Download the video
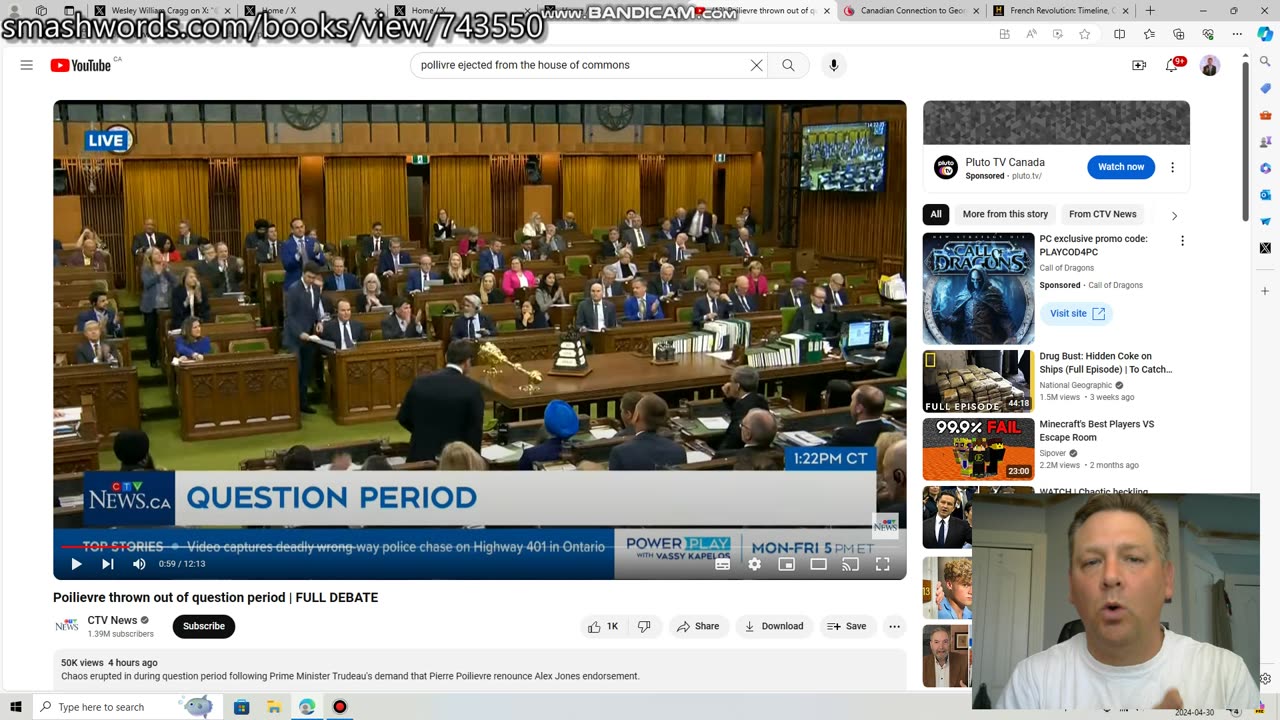1280x720 pixels. coord(774,626)
